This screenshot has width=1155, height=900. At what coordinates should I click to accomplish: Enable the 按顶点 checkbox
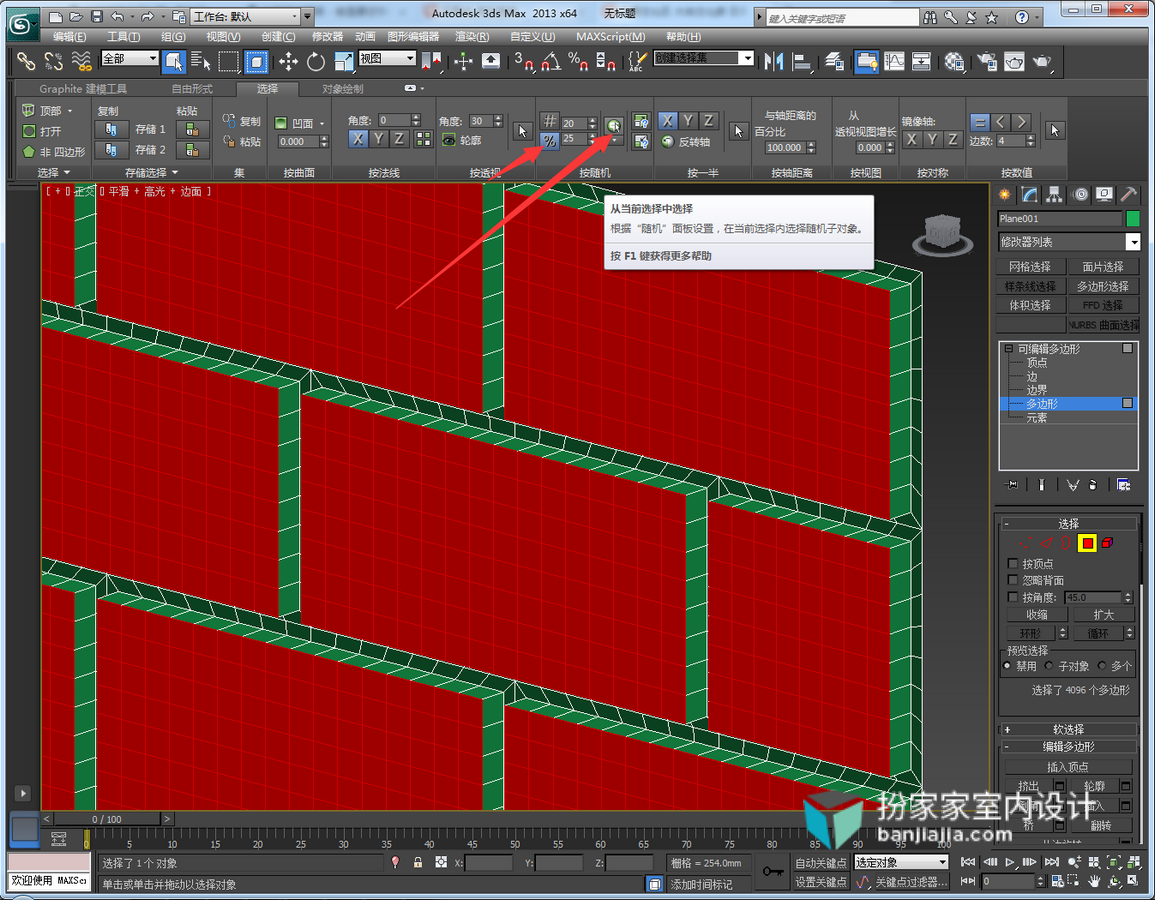pos(1013,563)
